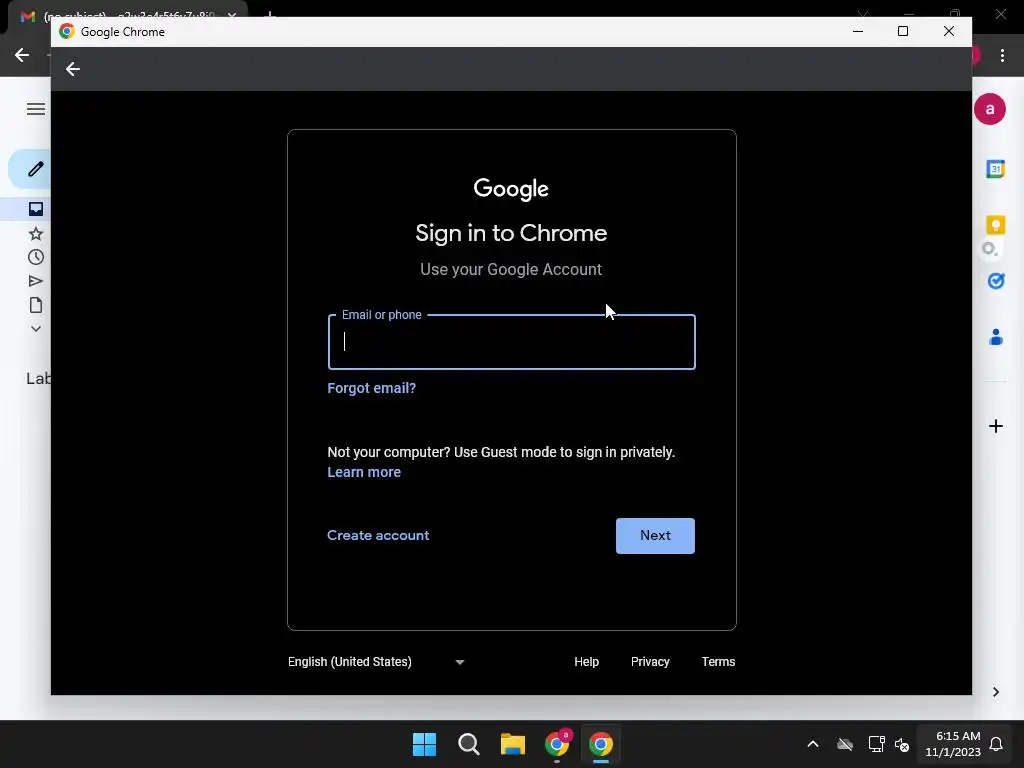Focus the Email or phone field
1024x768 pixels.
pos(511,342)
